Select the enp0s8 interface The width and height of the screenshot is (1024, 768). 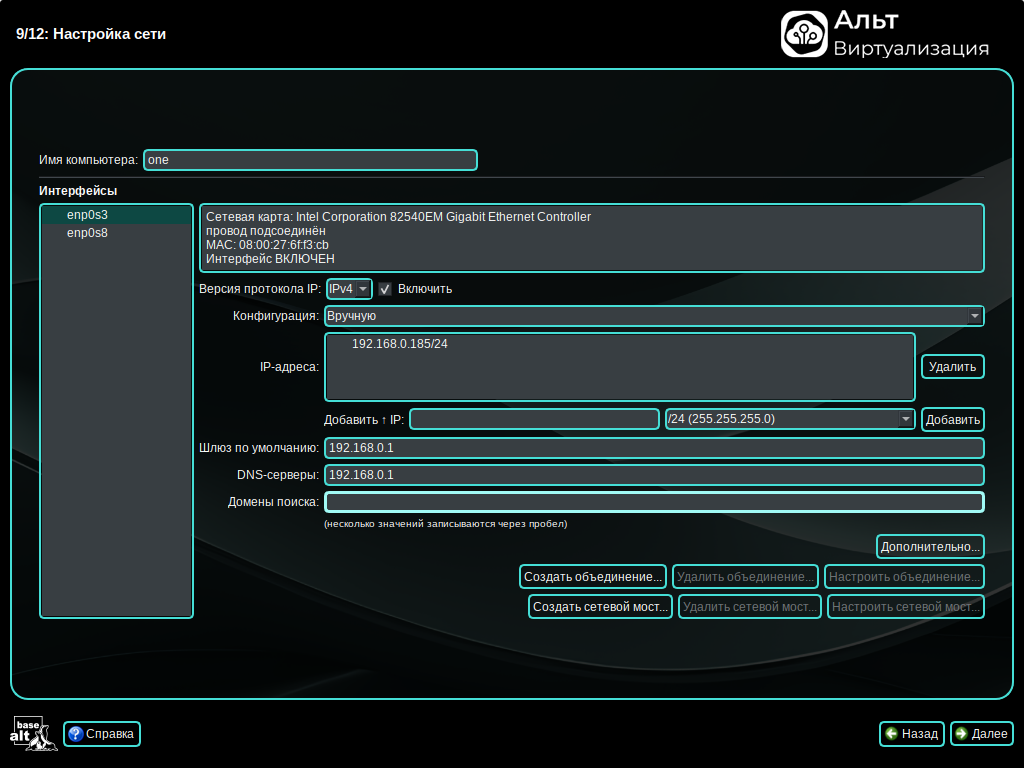point(87,233)
